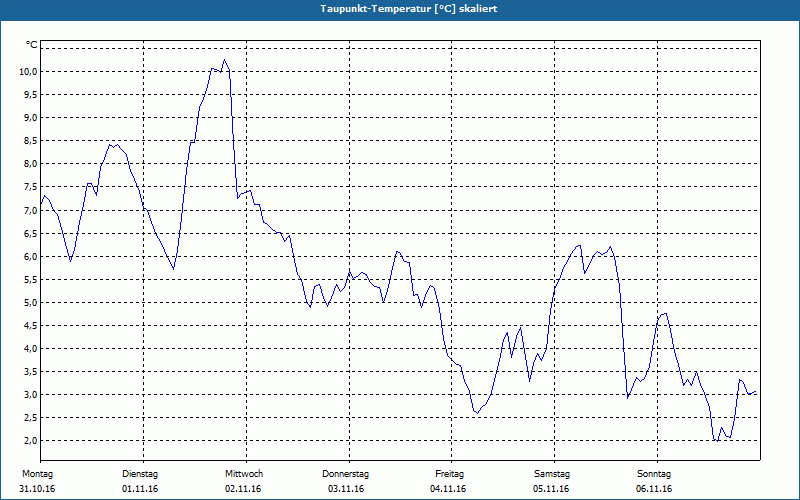This screenshot has width=800, height=500.
Task: Click the 10,0 axis value
Action: [x=28, y=71]
